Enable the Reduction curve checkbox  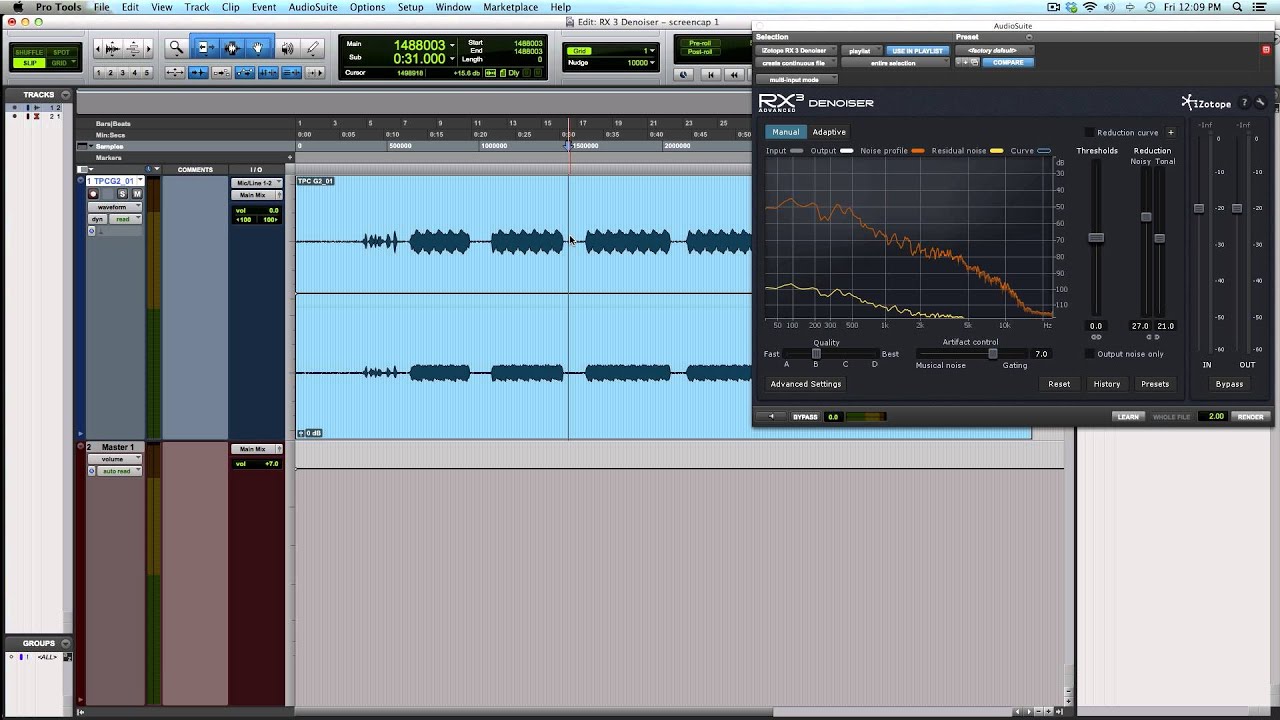pyautogui.click(x=1089, y=132)
